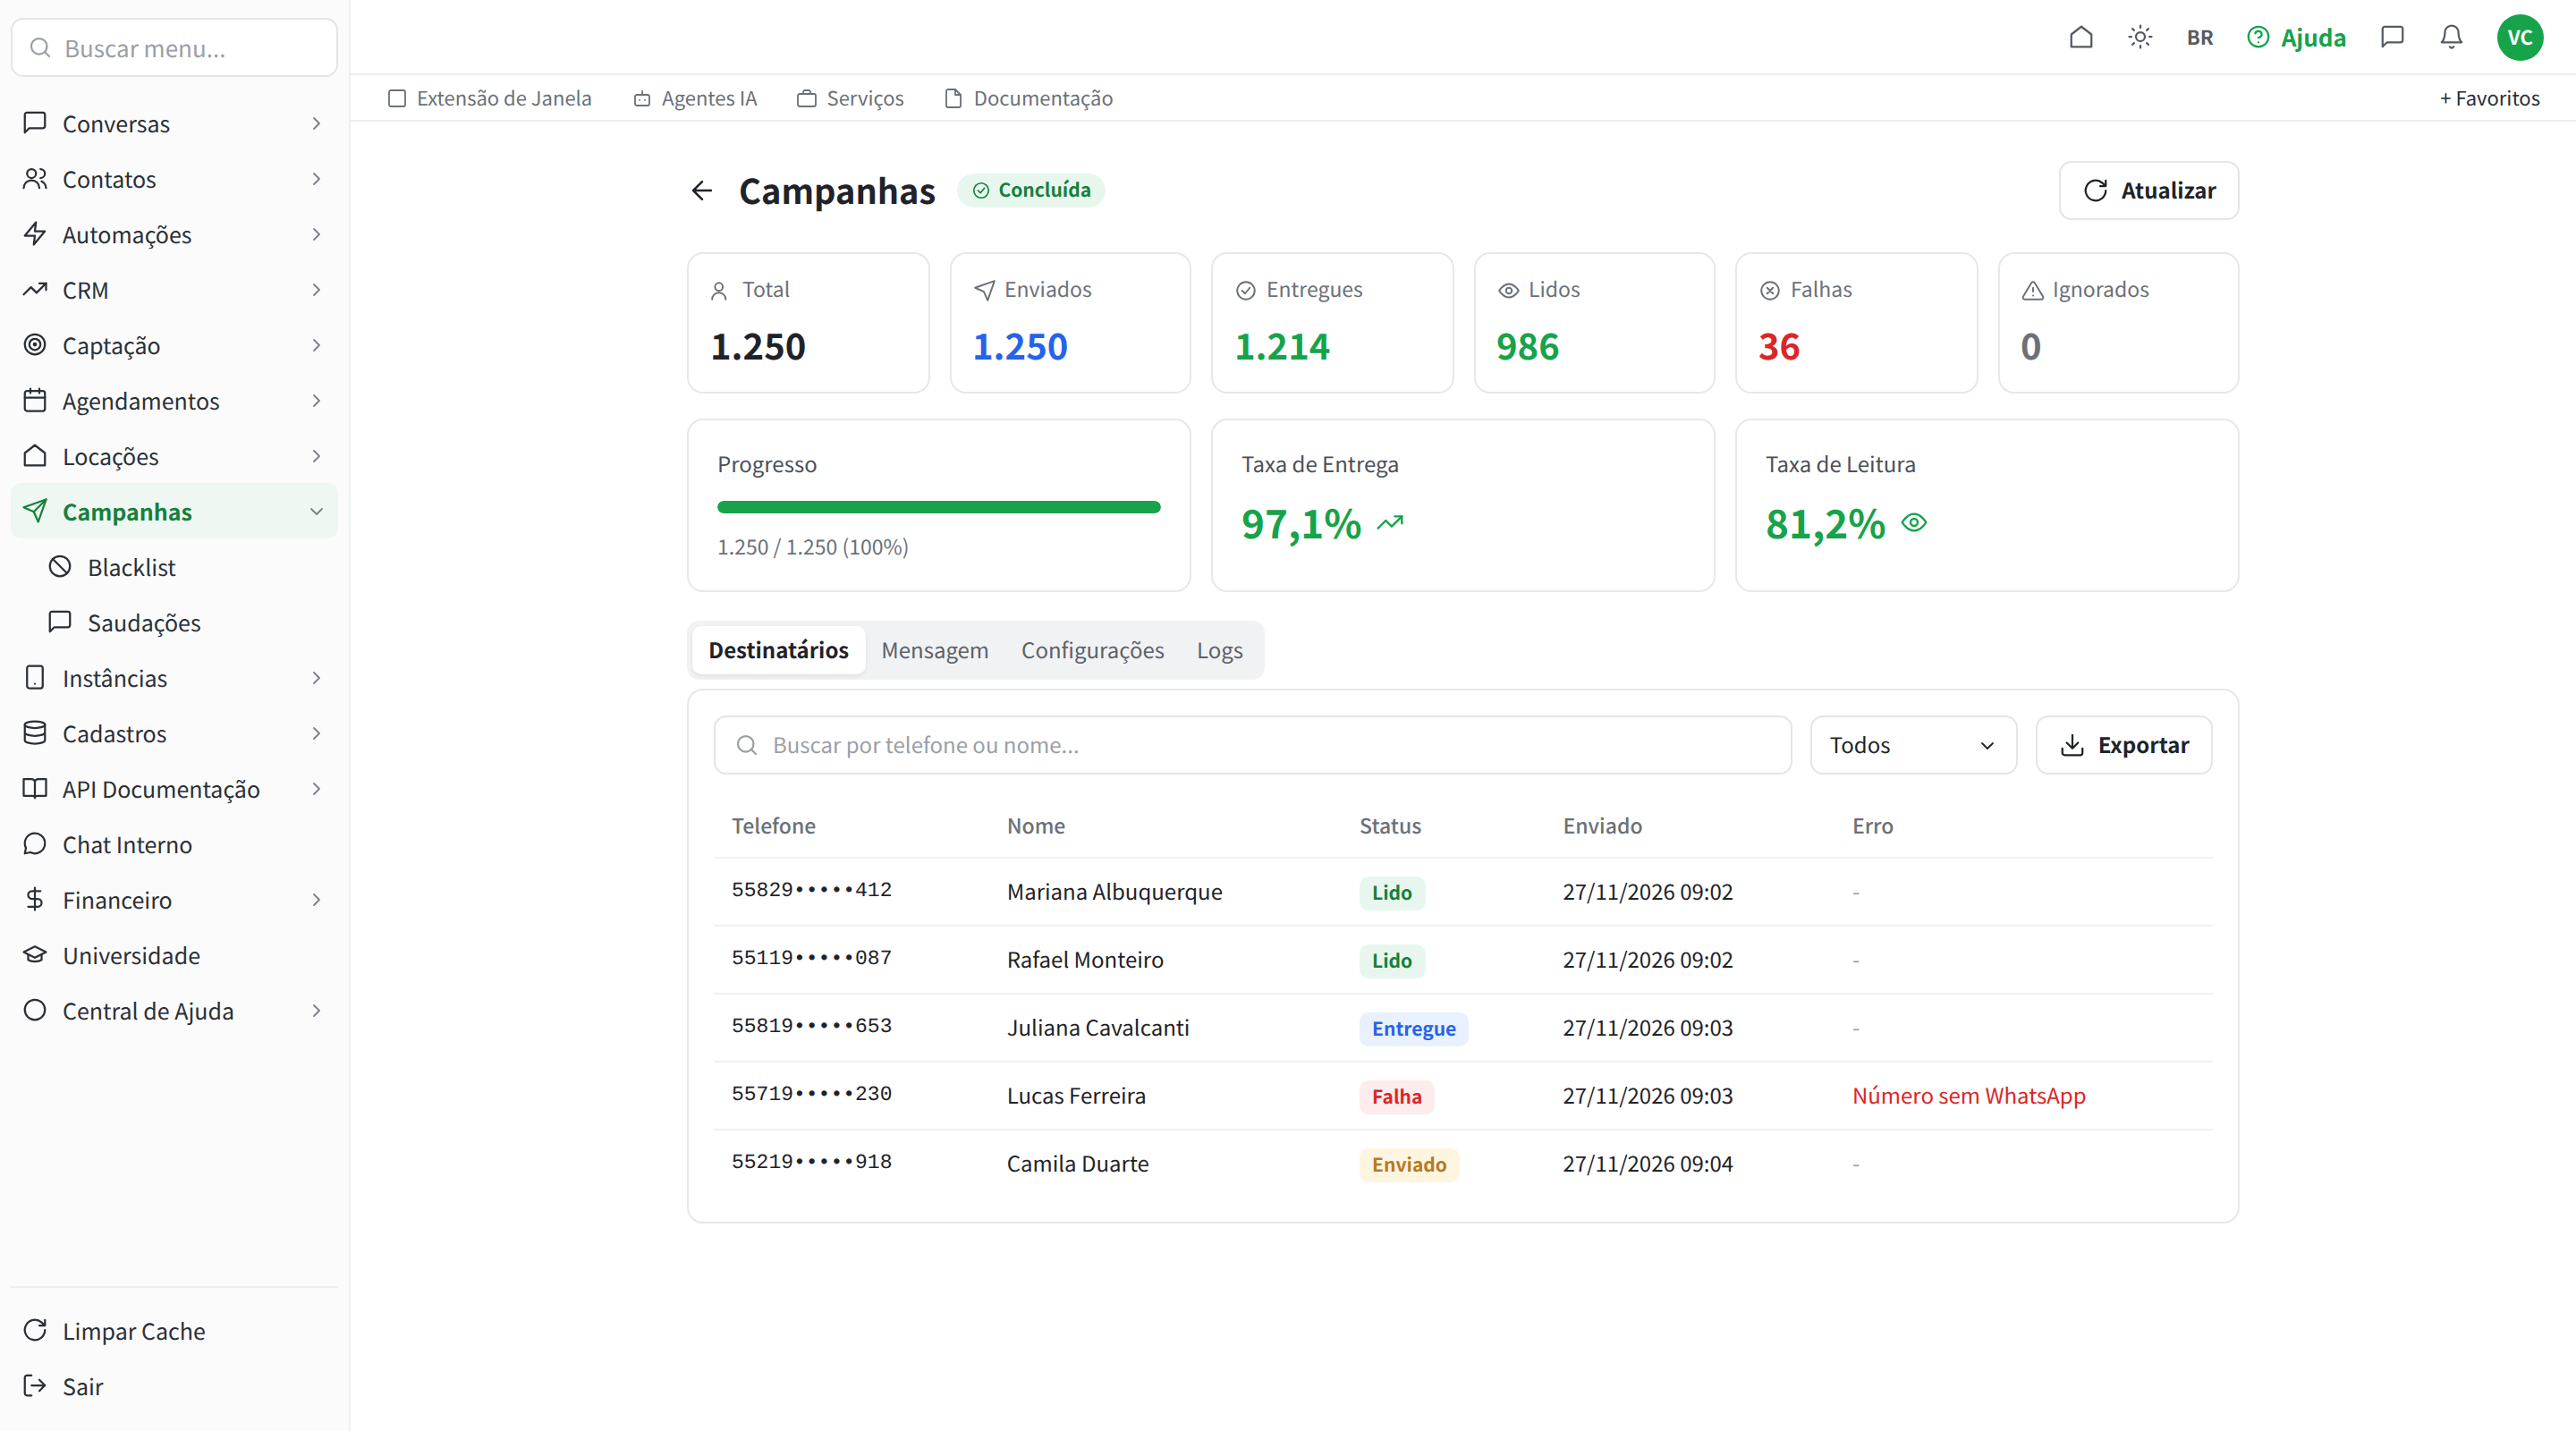The image size is (2576, 1431).
Task: Expand the Conversas menu chevron
Action: tap(316, 124)
